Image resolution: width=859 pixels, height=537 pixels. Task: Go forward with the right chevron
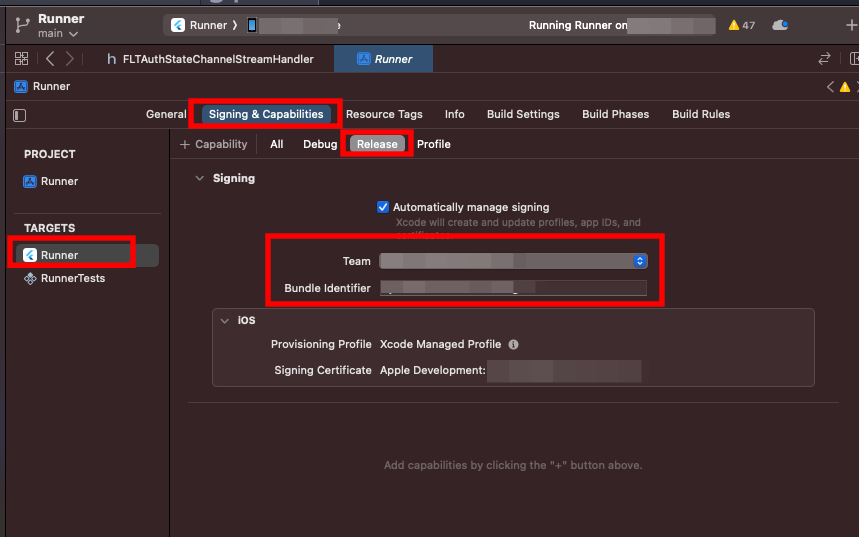(70, 59)
